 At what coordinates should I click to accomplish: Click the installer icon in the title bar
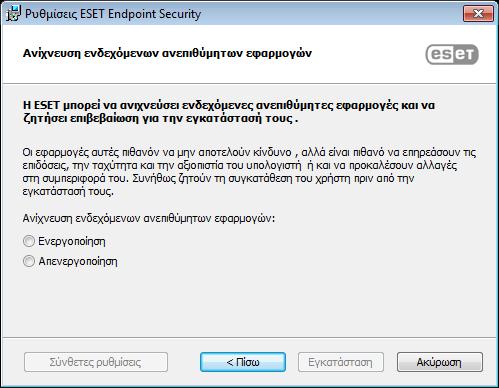tap(13, 14)
